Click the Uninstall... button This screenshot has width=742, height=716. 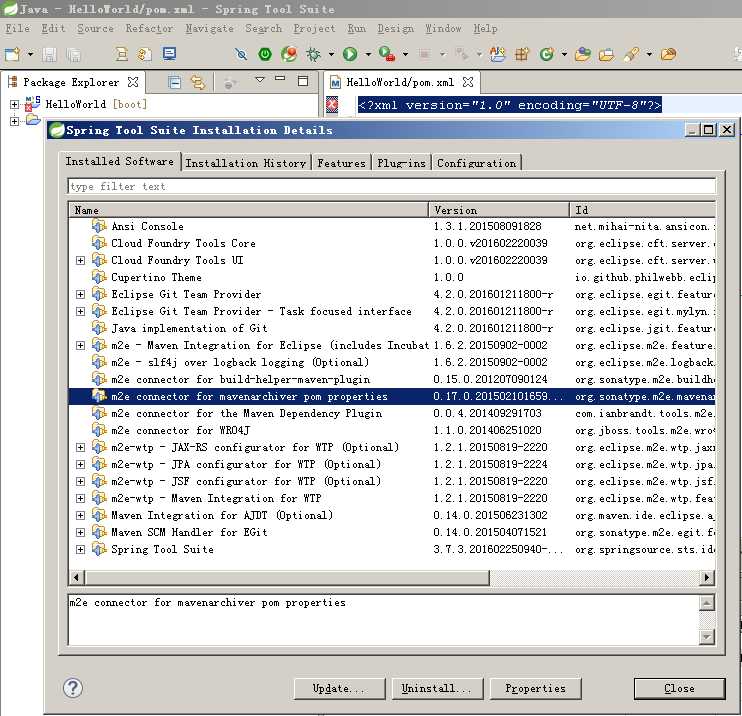click(x=437, y=689)
